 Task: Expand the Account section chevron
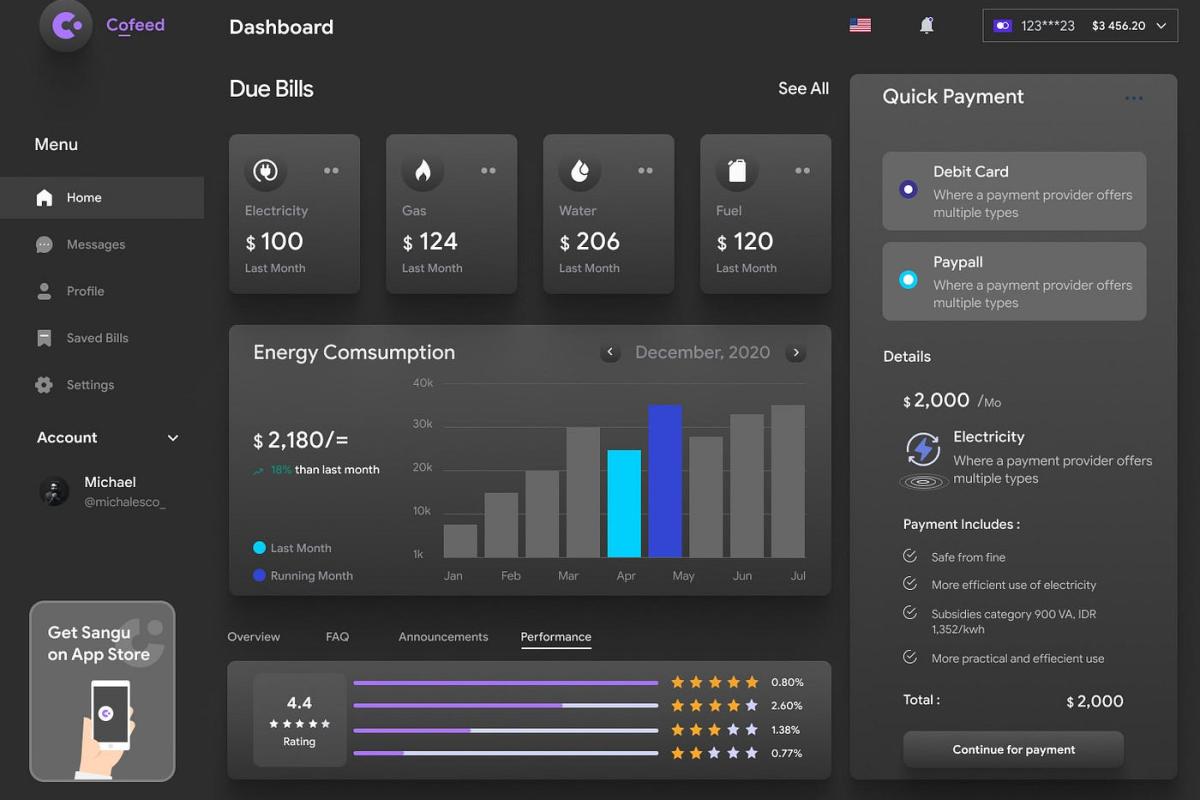point(173,438)
